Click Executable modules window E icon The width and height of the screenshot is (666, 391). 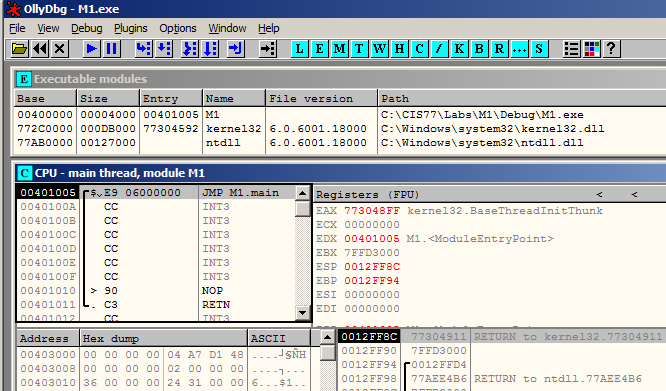pyautogui.click(x=24, y=79)
